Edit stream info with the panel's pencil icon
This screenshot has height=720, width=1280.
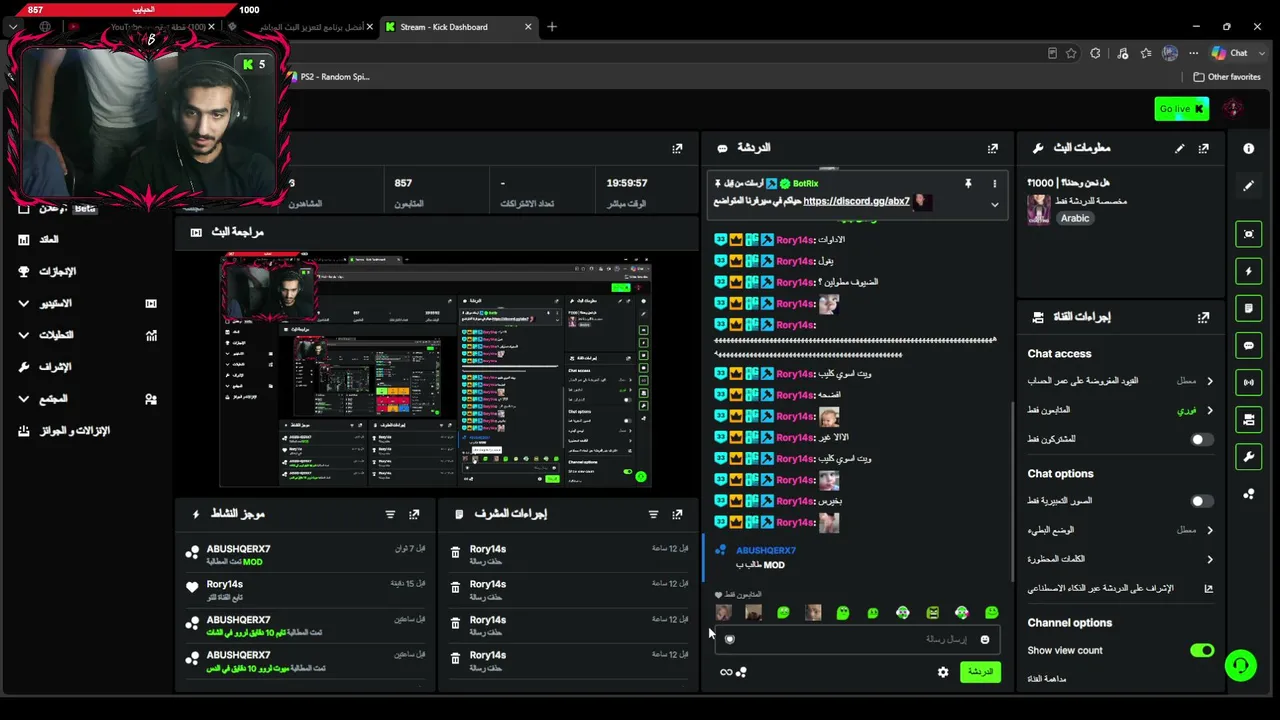point(1179,148)
